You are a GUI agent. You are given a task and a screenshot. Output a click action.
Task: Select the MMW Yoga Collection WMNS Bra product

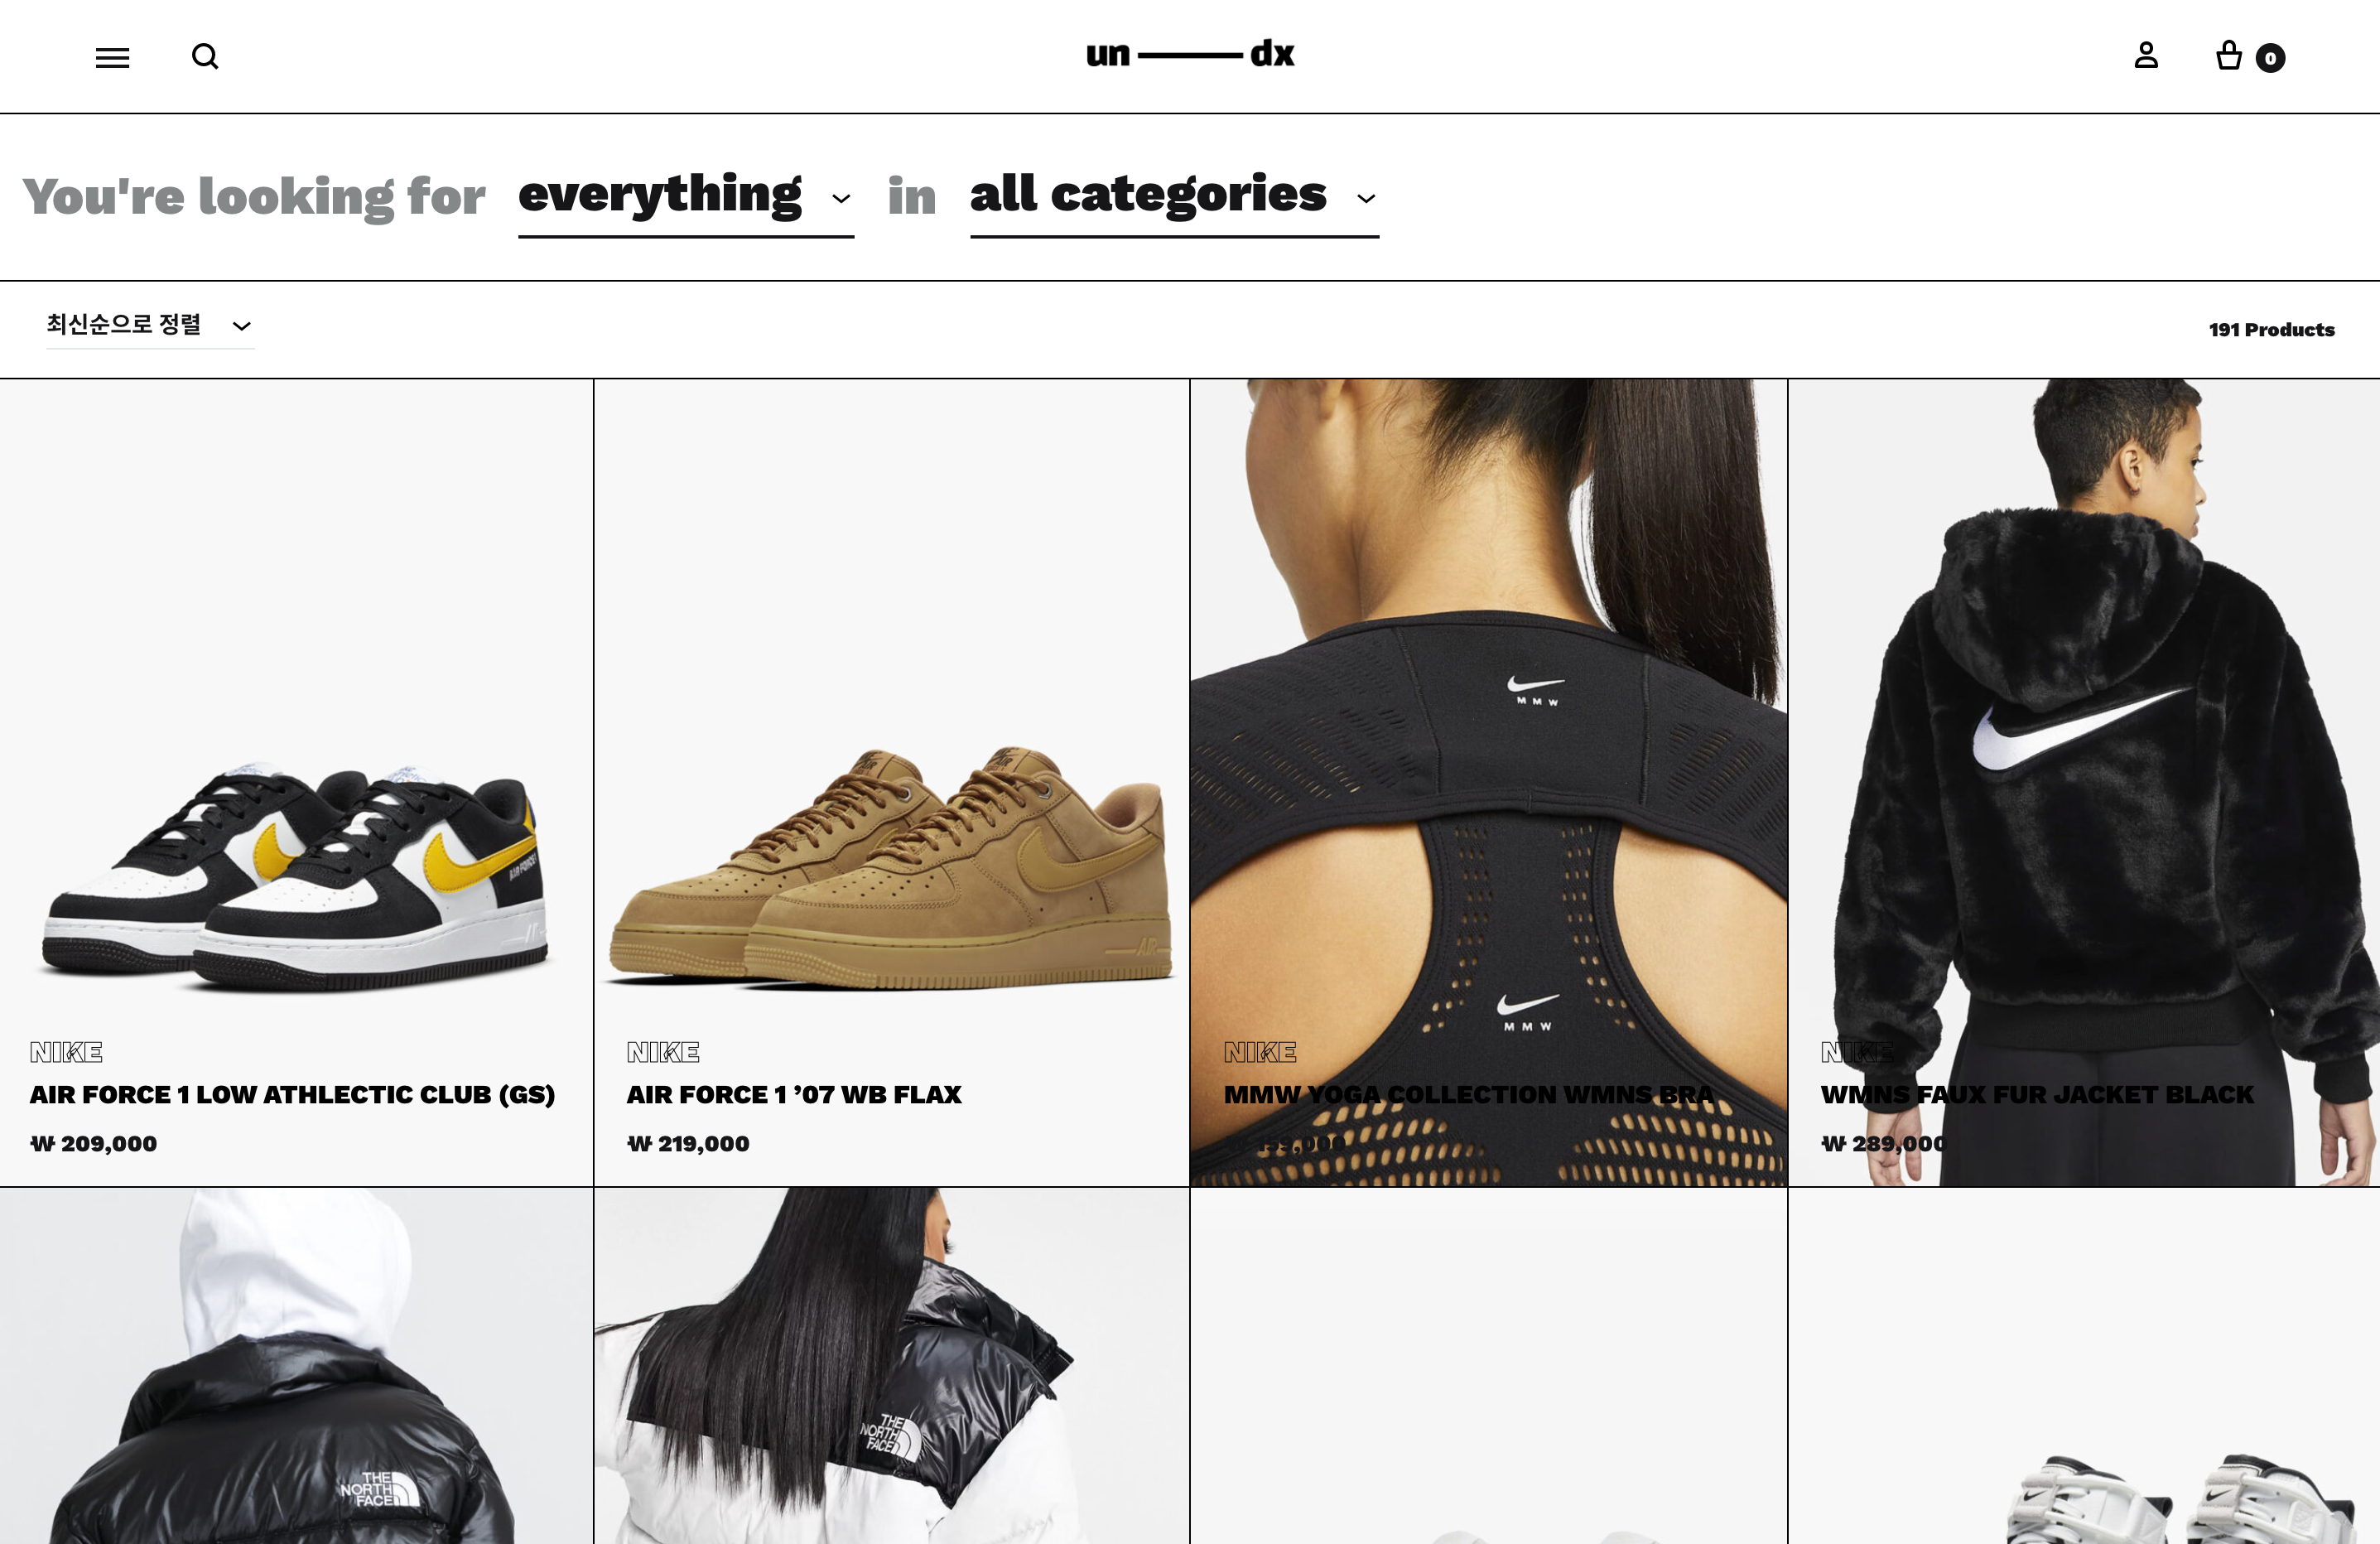click(1469, 1095)
